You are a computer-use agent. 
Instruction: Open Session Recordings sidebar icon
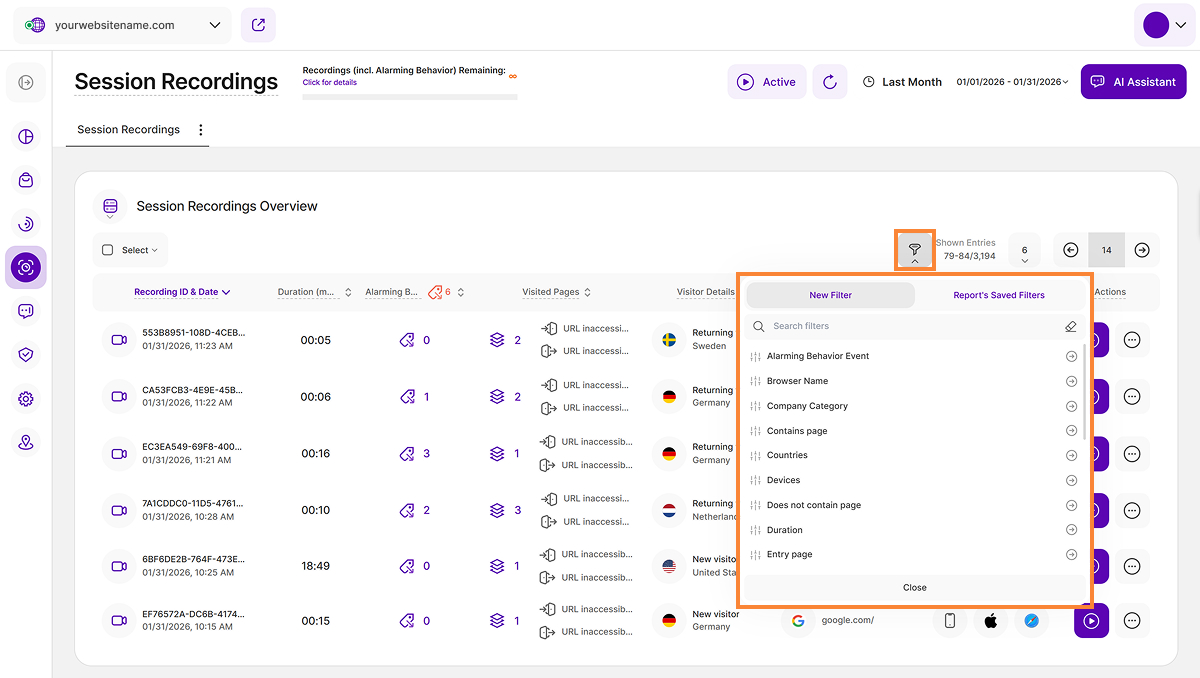26,267
